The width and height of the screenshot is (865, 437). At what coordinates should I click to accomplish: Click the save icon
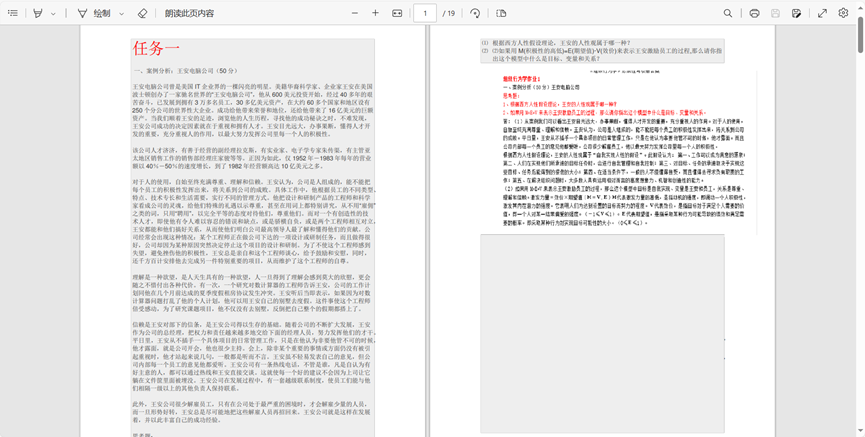point(775,14)
